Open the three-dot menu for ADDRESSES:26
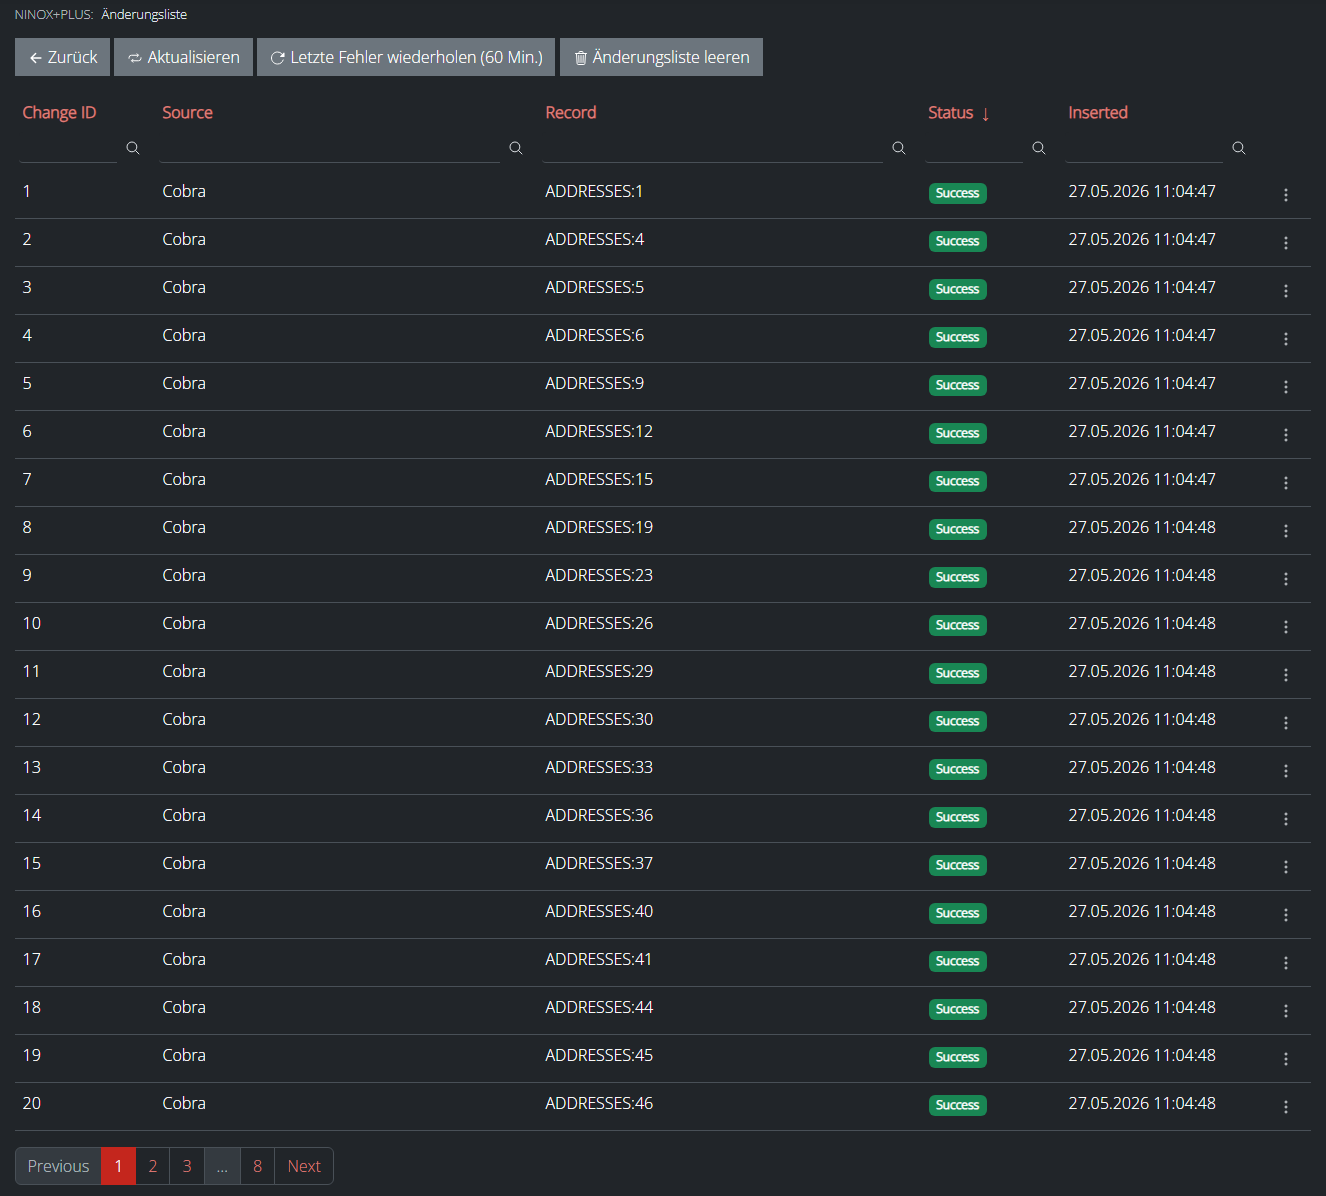Screen dimensions: 1326x1196 click(x=1286, y=627)
